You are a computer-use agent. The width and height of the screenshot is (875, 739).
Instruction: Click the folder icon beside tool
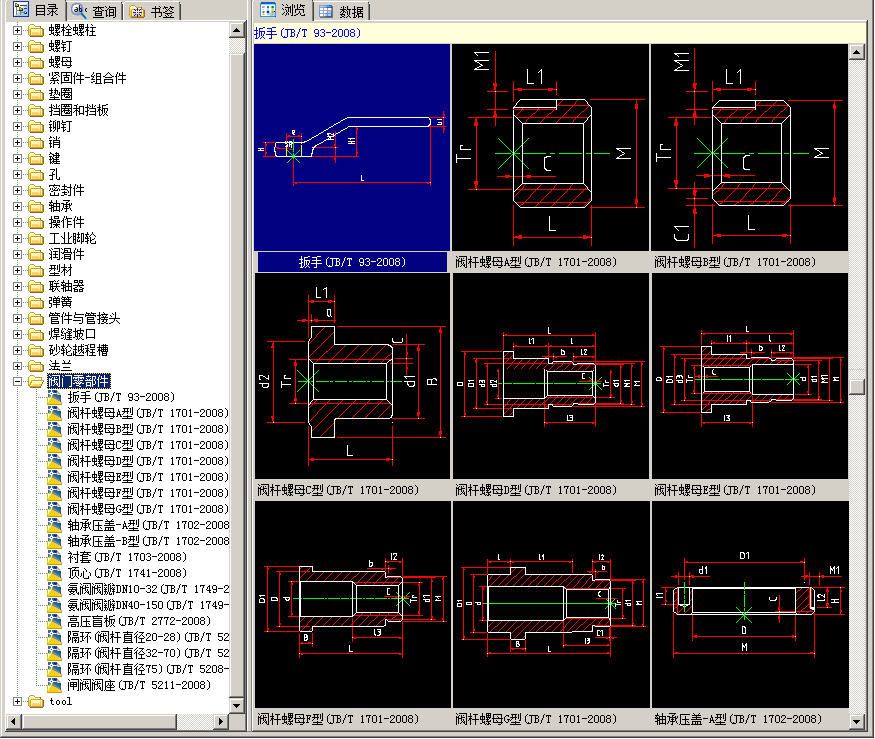[36, 702]
